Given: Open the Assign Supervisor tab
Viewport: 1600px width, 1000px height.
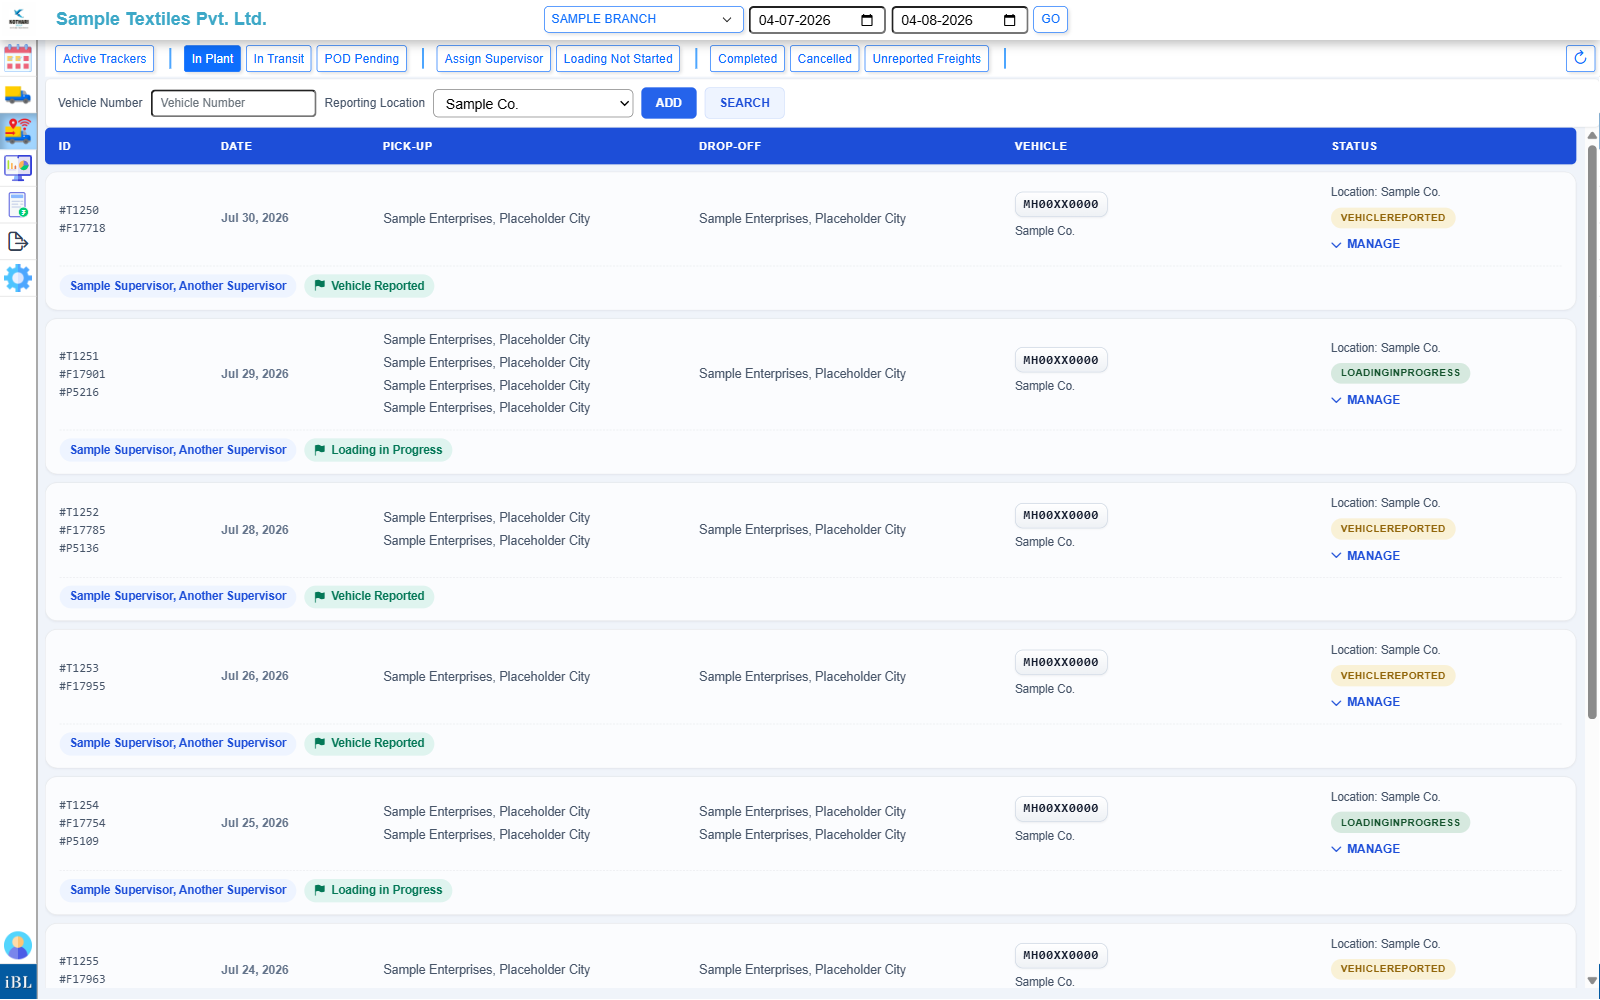Looking at the screenshot, I should point(494,59).
